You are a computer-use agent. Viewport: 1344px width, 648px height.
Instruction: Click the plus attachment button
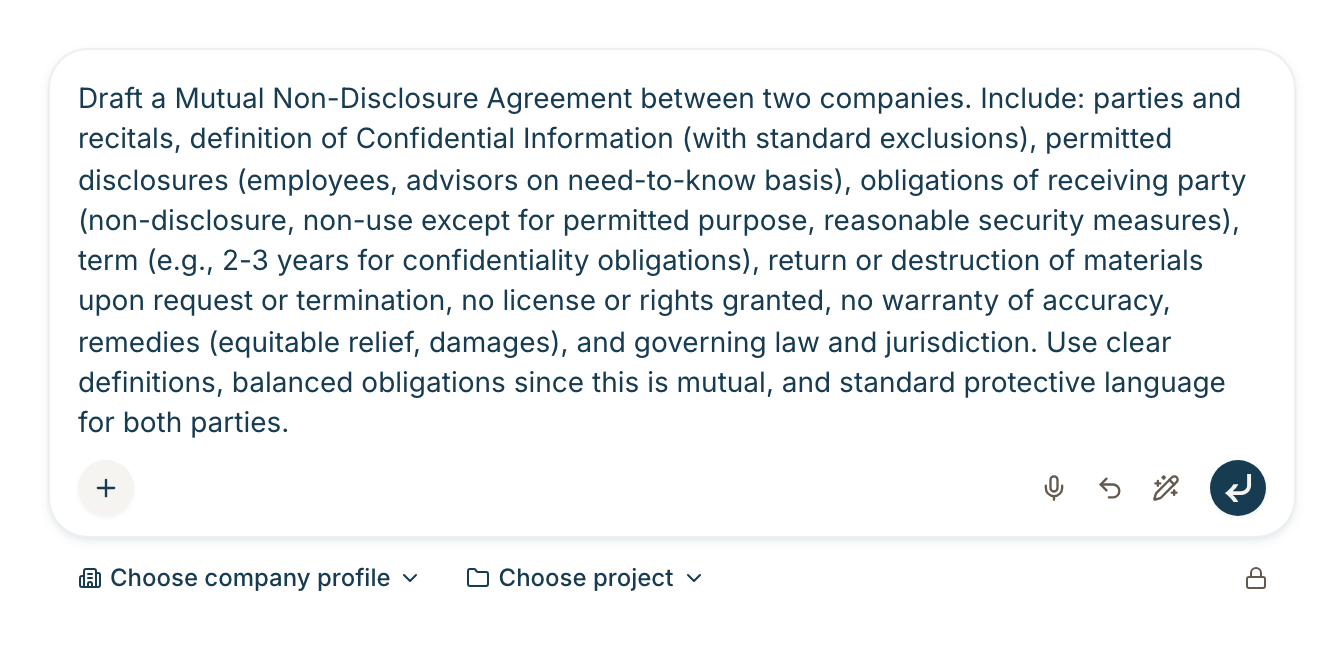click(x=106, y=488)
